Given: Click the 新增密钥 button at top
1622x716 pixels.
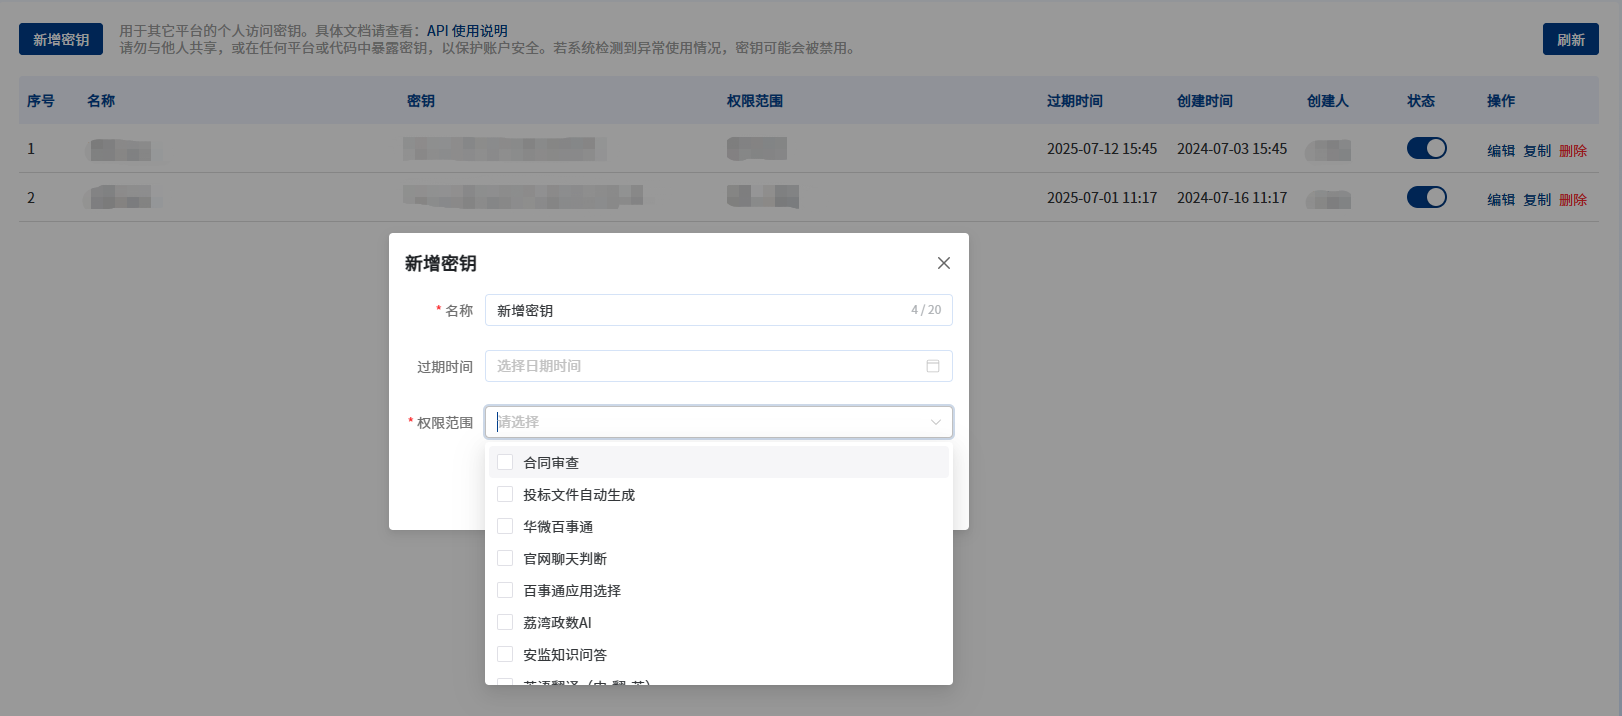Looking at the screenshot, I should coord(61,39).
